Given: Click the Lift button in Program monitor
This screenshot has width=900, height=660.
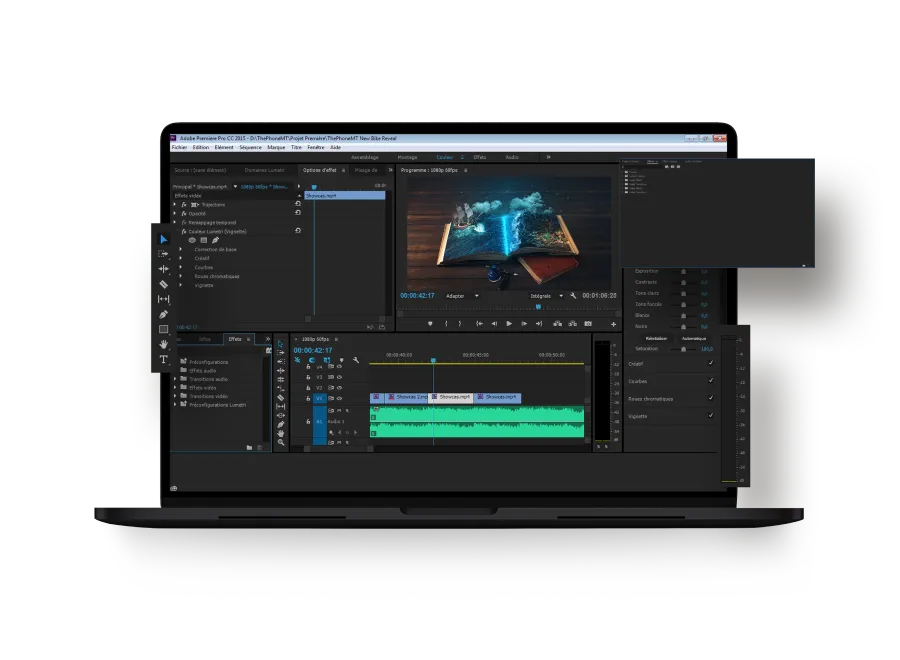Looking at the screenshot, I should [557, 324].
